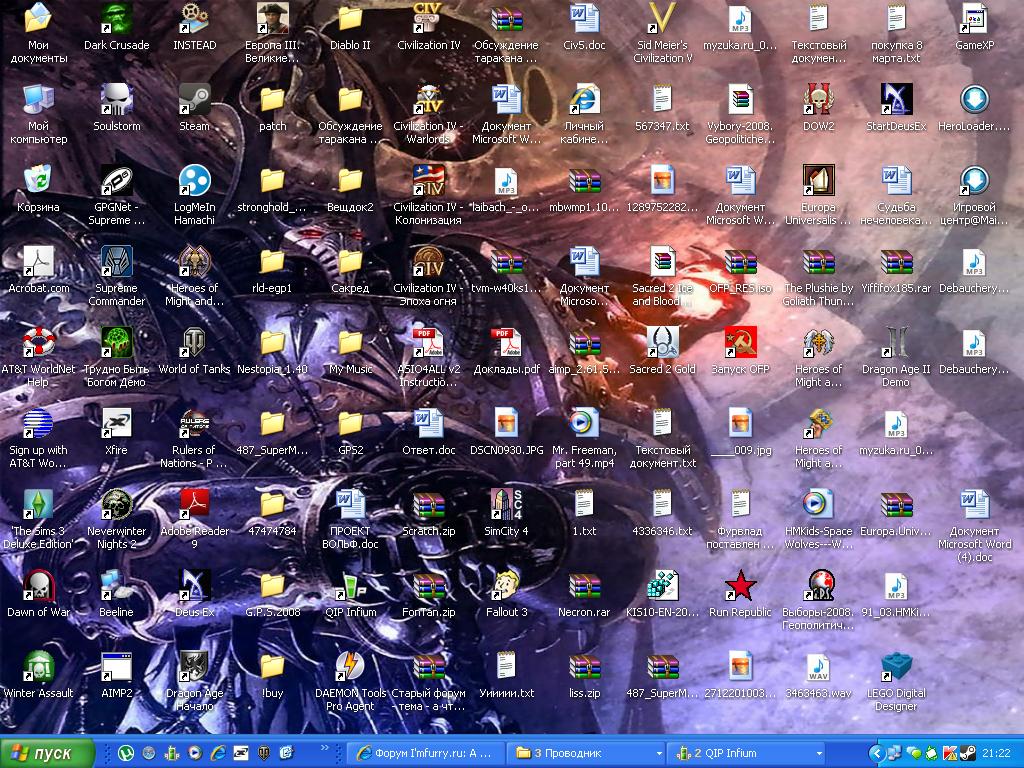Click the пуск Start button

[x=48, y=753]
